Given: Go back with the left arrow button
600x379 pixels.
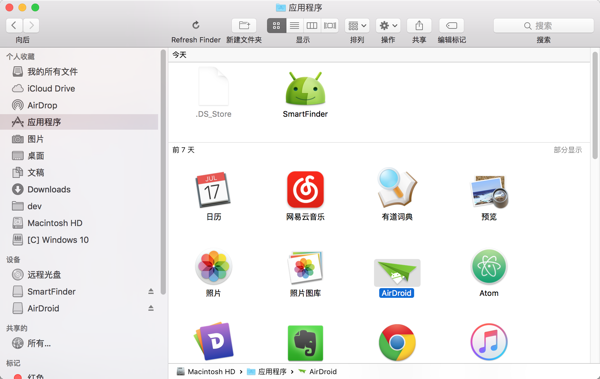Looking at the screenshot, I should 14,26.
